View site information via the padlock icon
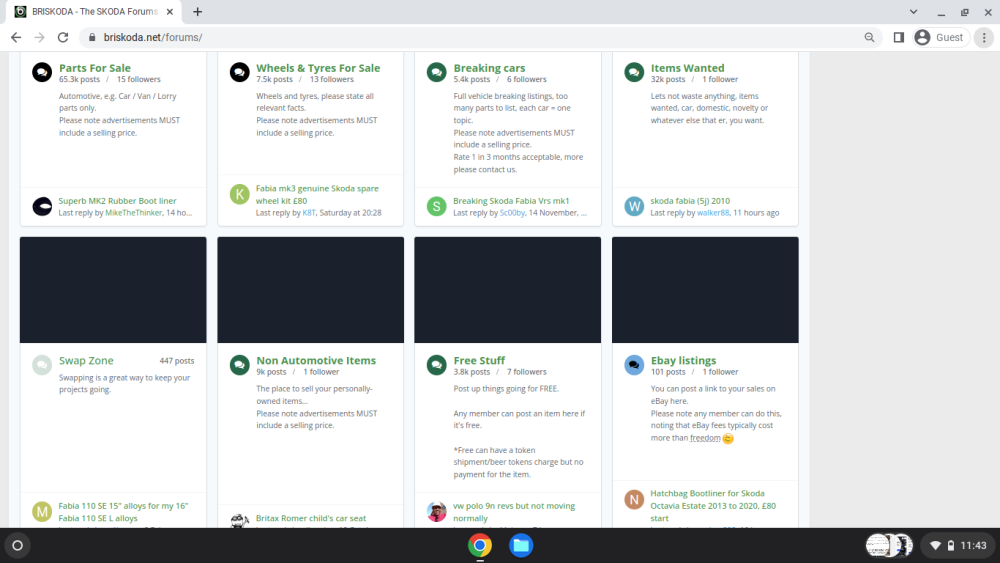Image resolution: width=1000 pixels, height=563 pixels. coord(92,38)
